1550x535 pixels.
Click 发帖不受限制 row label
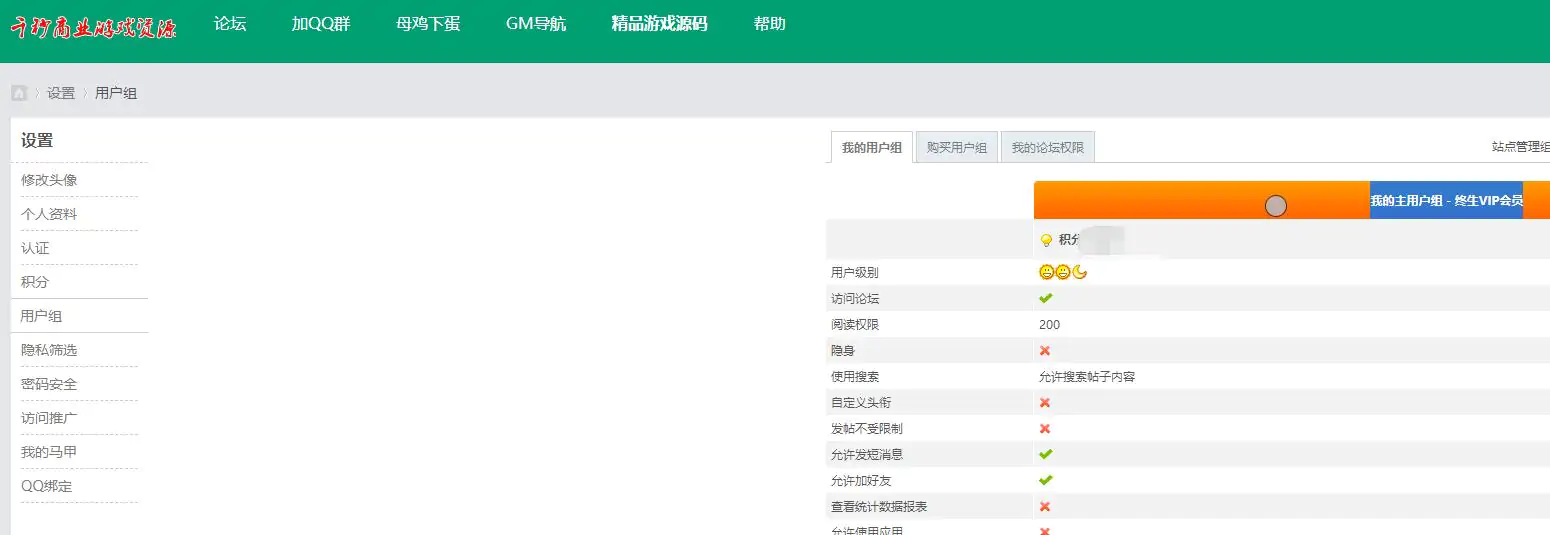click(x=867, y=428)
